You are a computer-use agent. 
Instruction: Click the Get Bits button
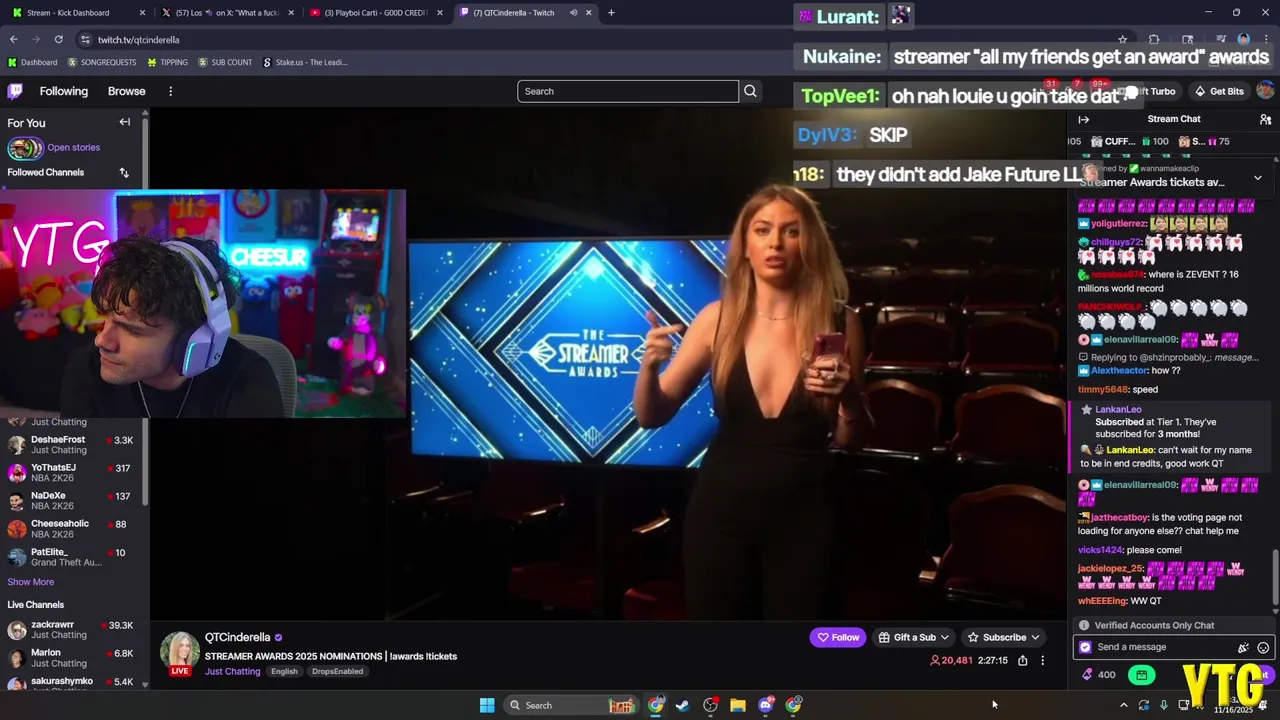[x=1219, y=91]
